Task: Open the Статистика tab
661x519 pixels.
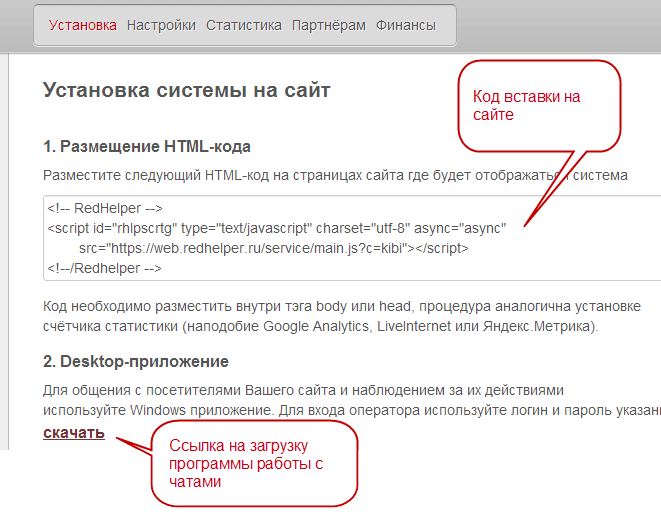Action: 244,25
